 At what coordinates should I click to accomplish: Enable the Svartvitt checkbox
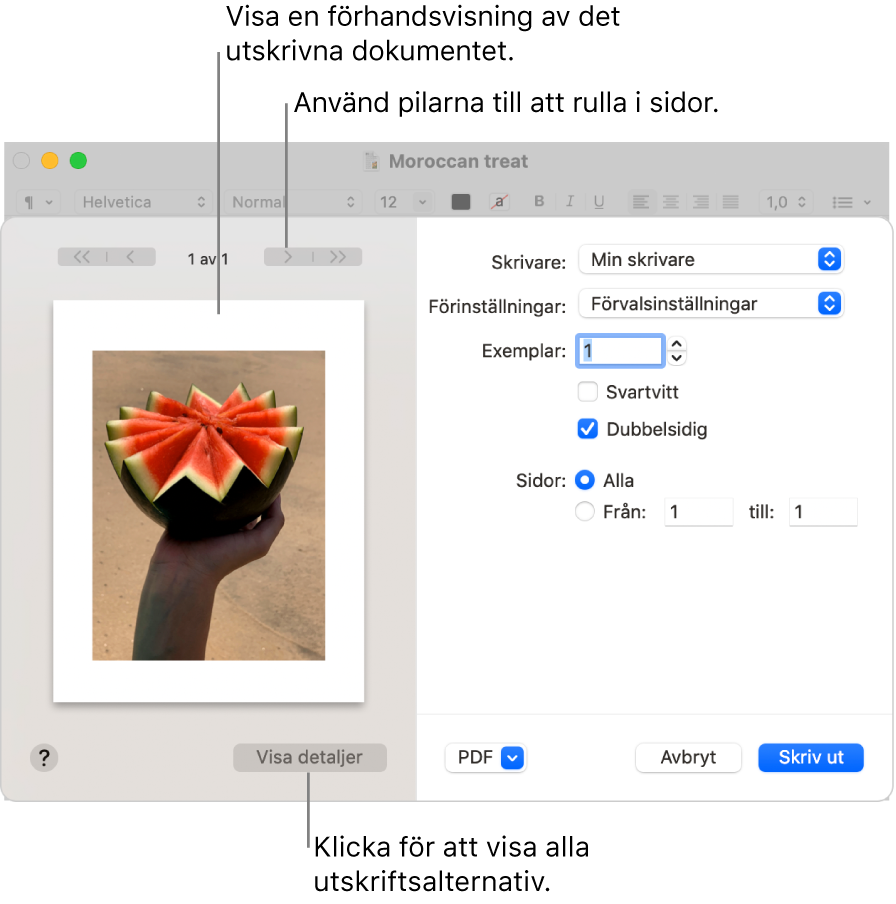pyautogui.click(x=588, y=392)
